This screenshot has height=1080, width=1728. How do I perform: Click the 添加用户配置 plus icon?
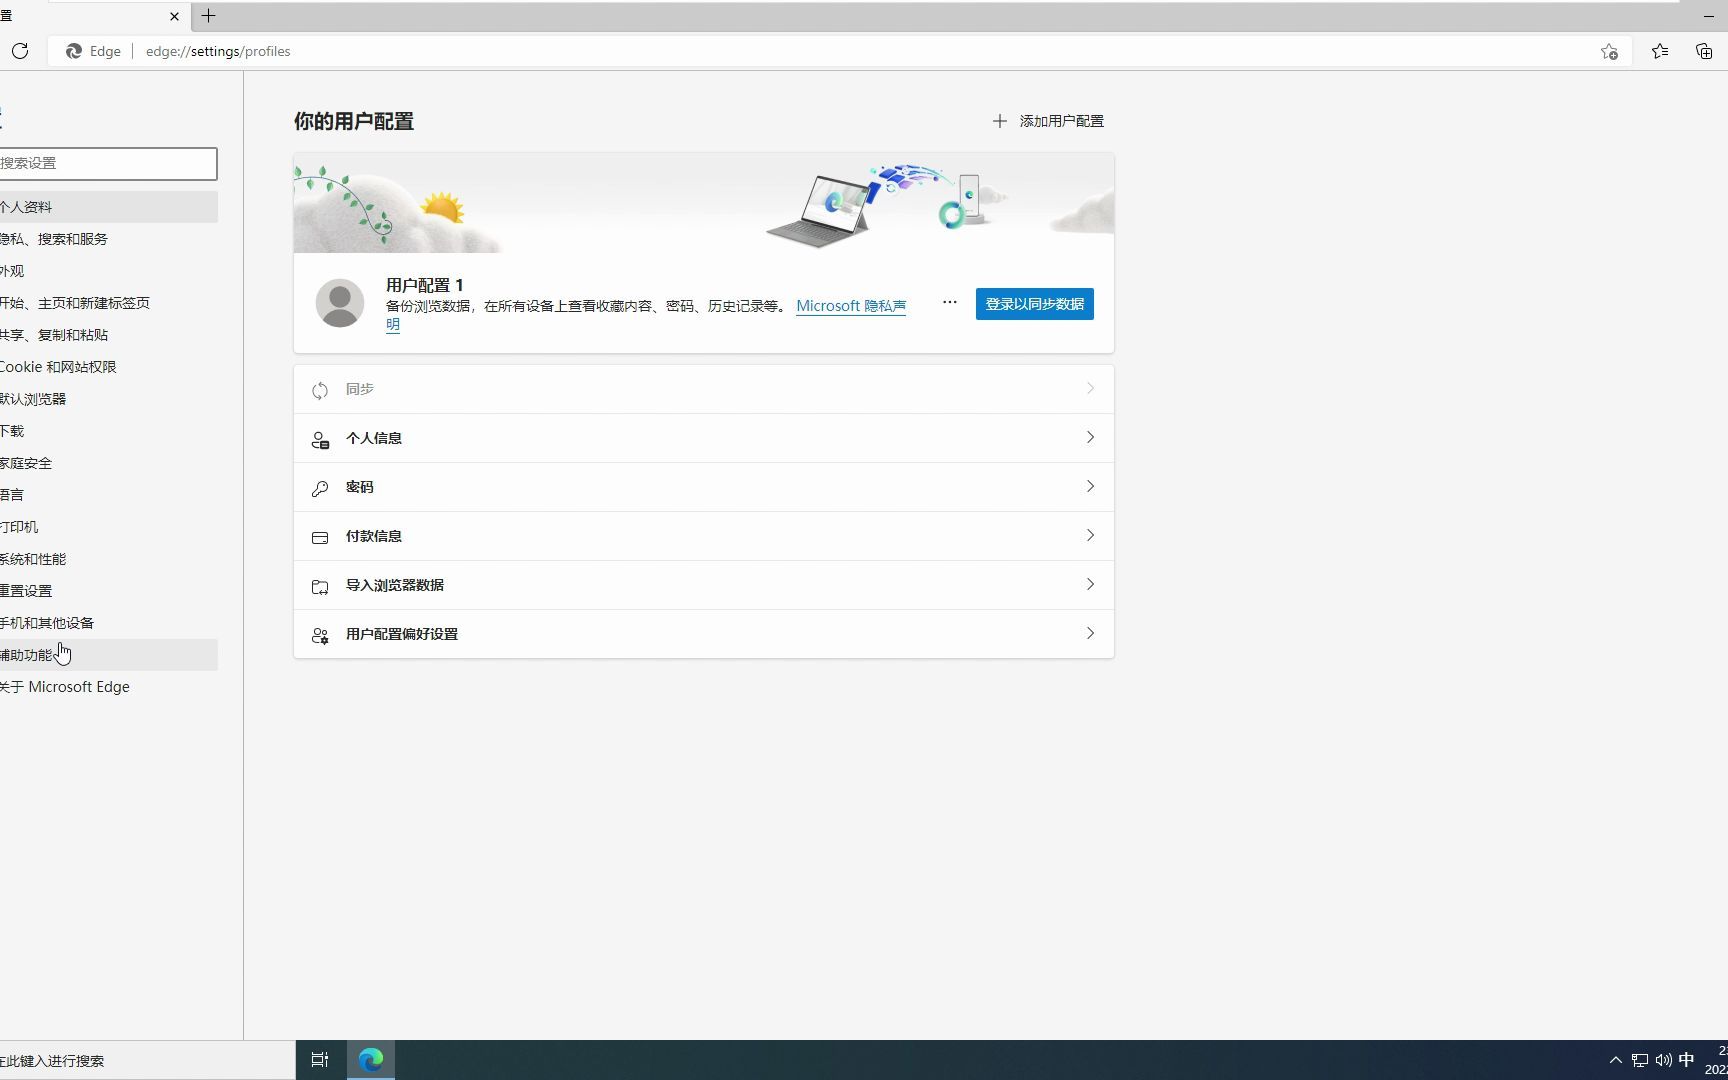click(1000, 120)
